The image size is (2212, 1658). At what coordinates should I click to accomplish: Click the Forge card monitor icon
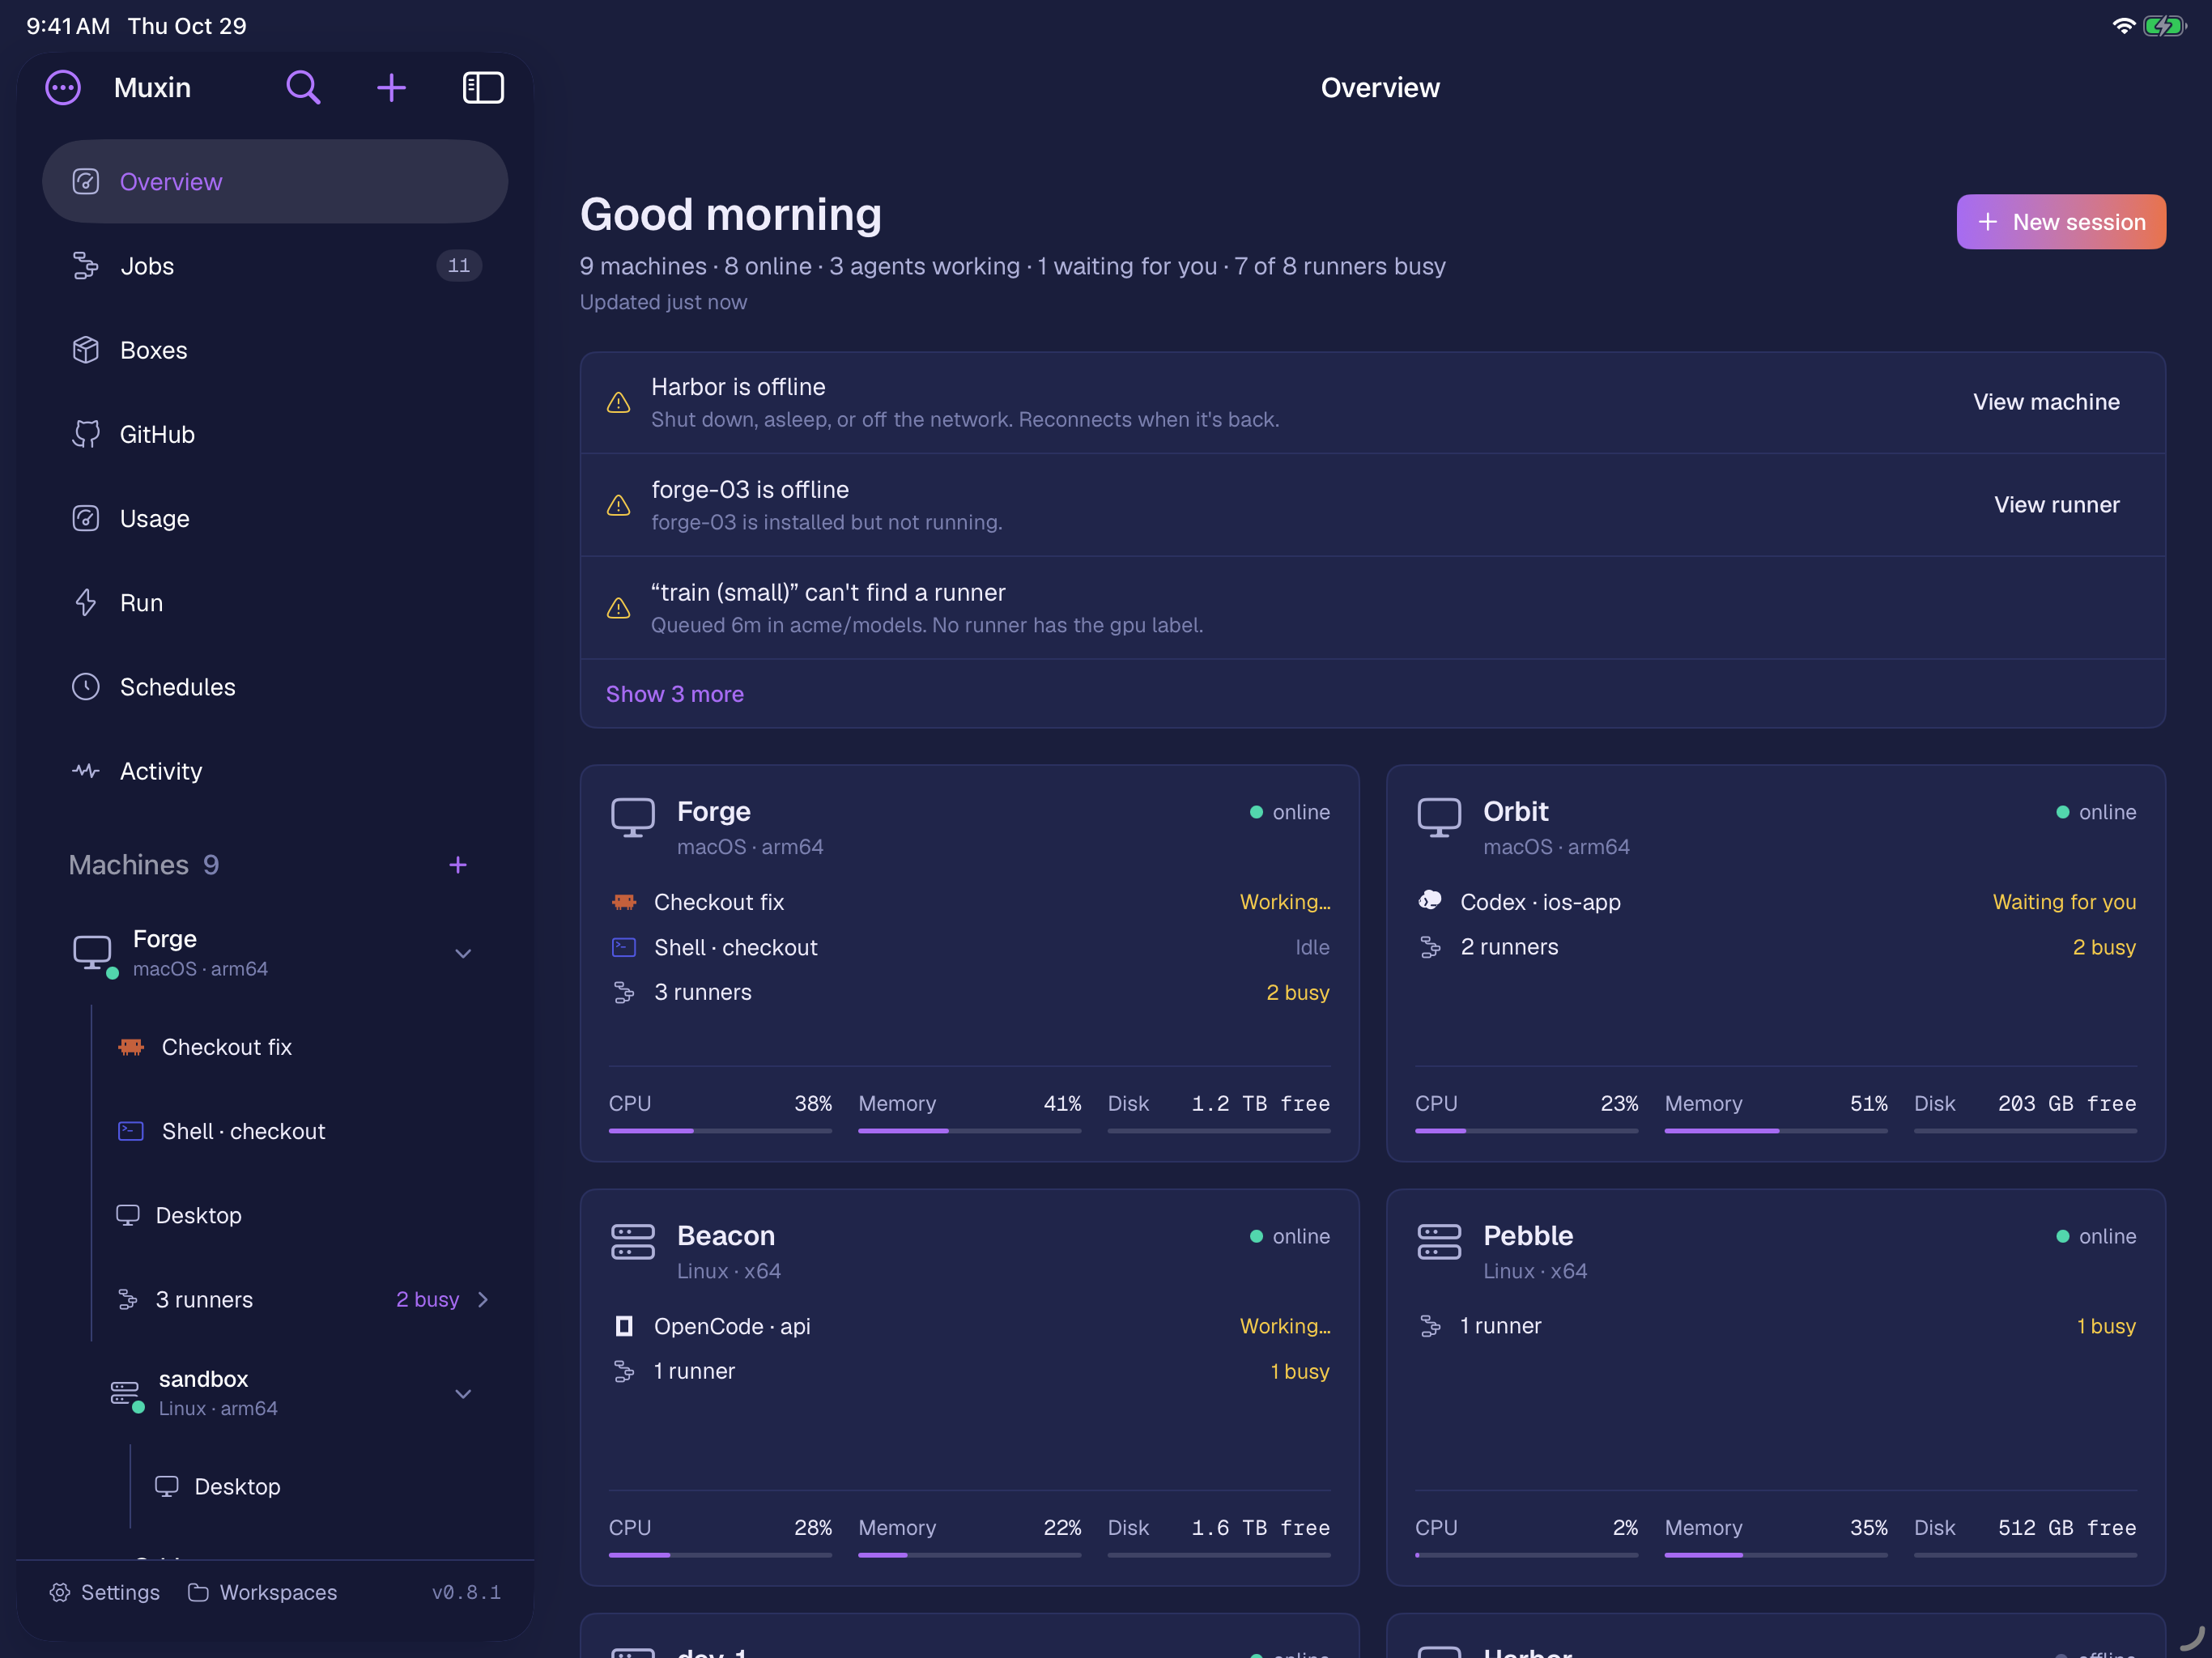633,817
